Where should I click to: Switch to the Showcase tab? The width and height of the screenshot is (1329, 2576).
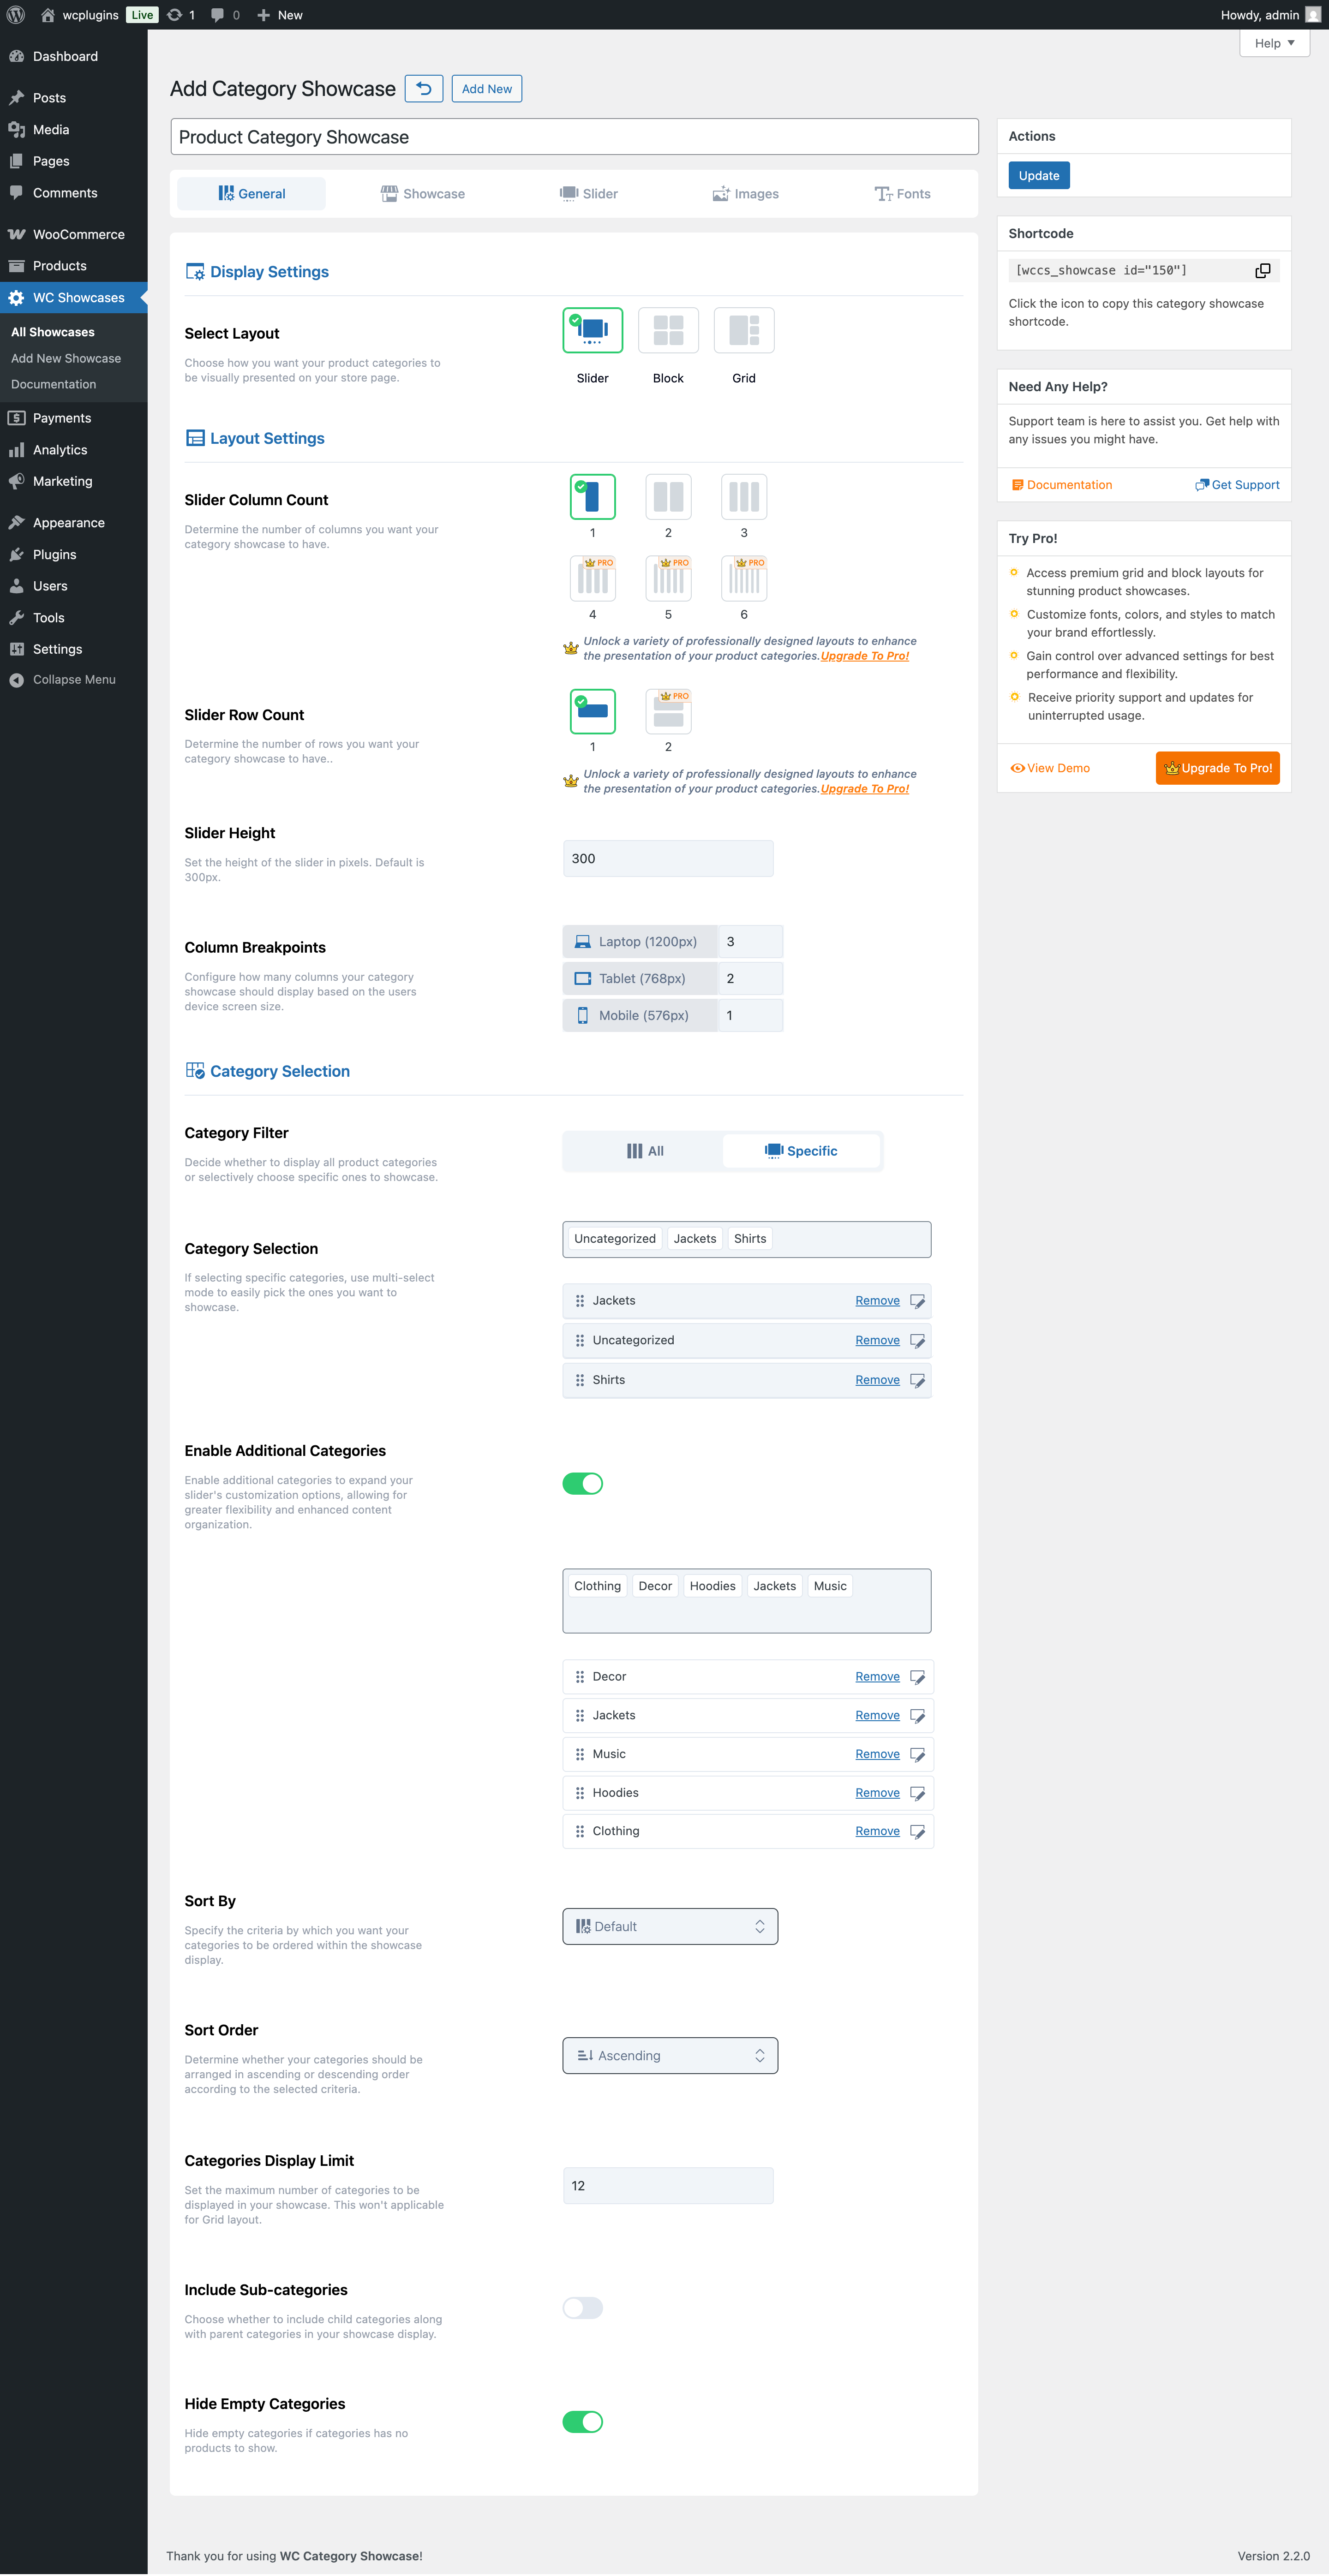pos(423,194)
